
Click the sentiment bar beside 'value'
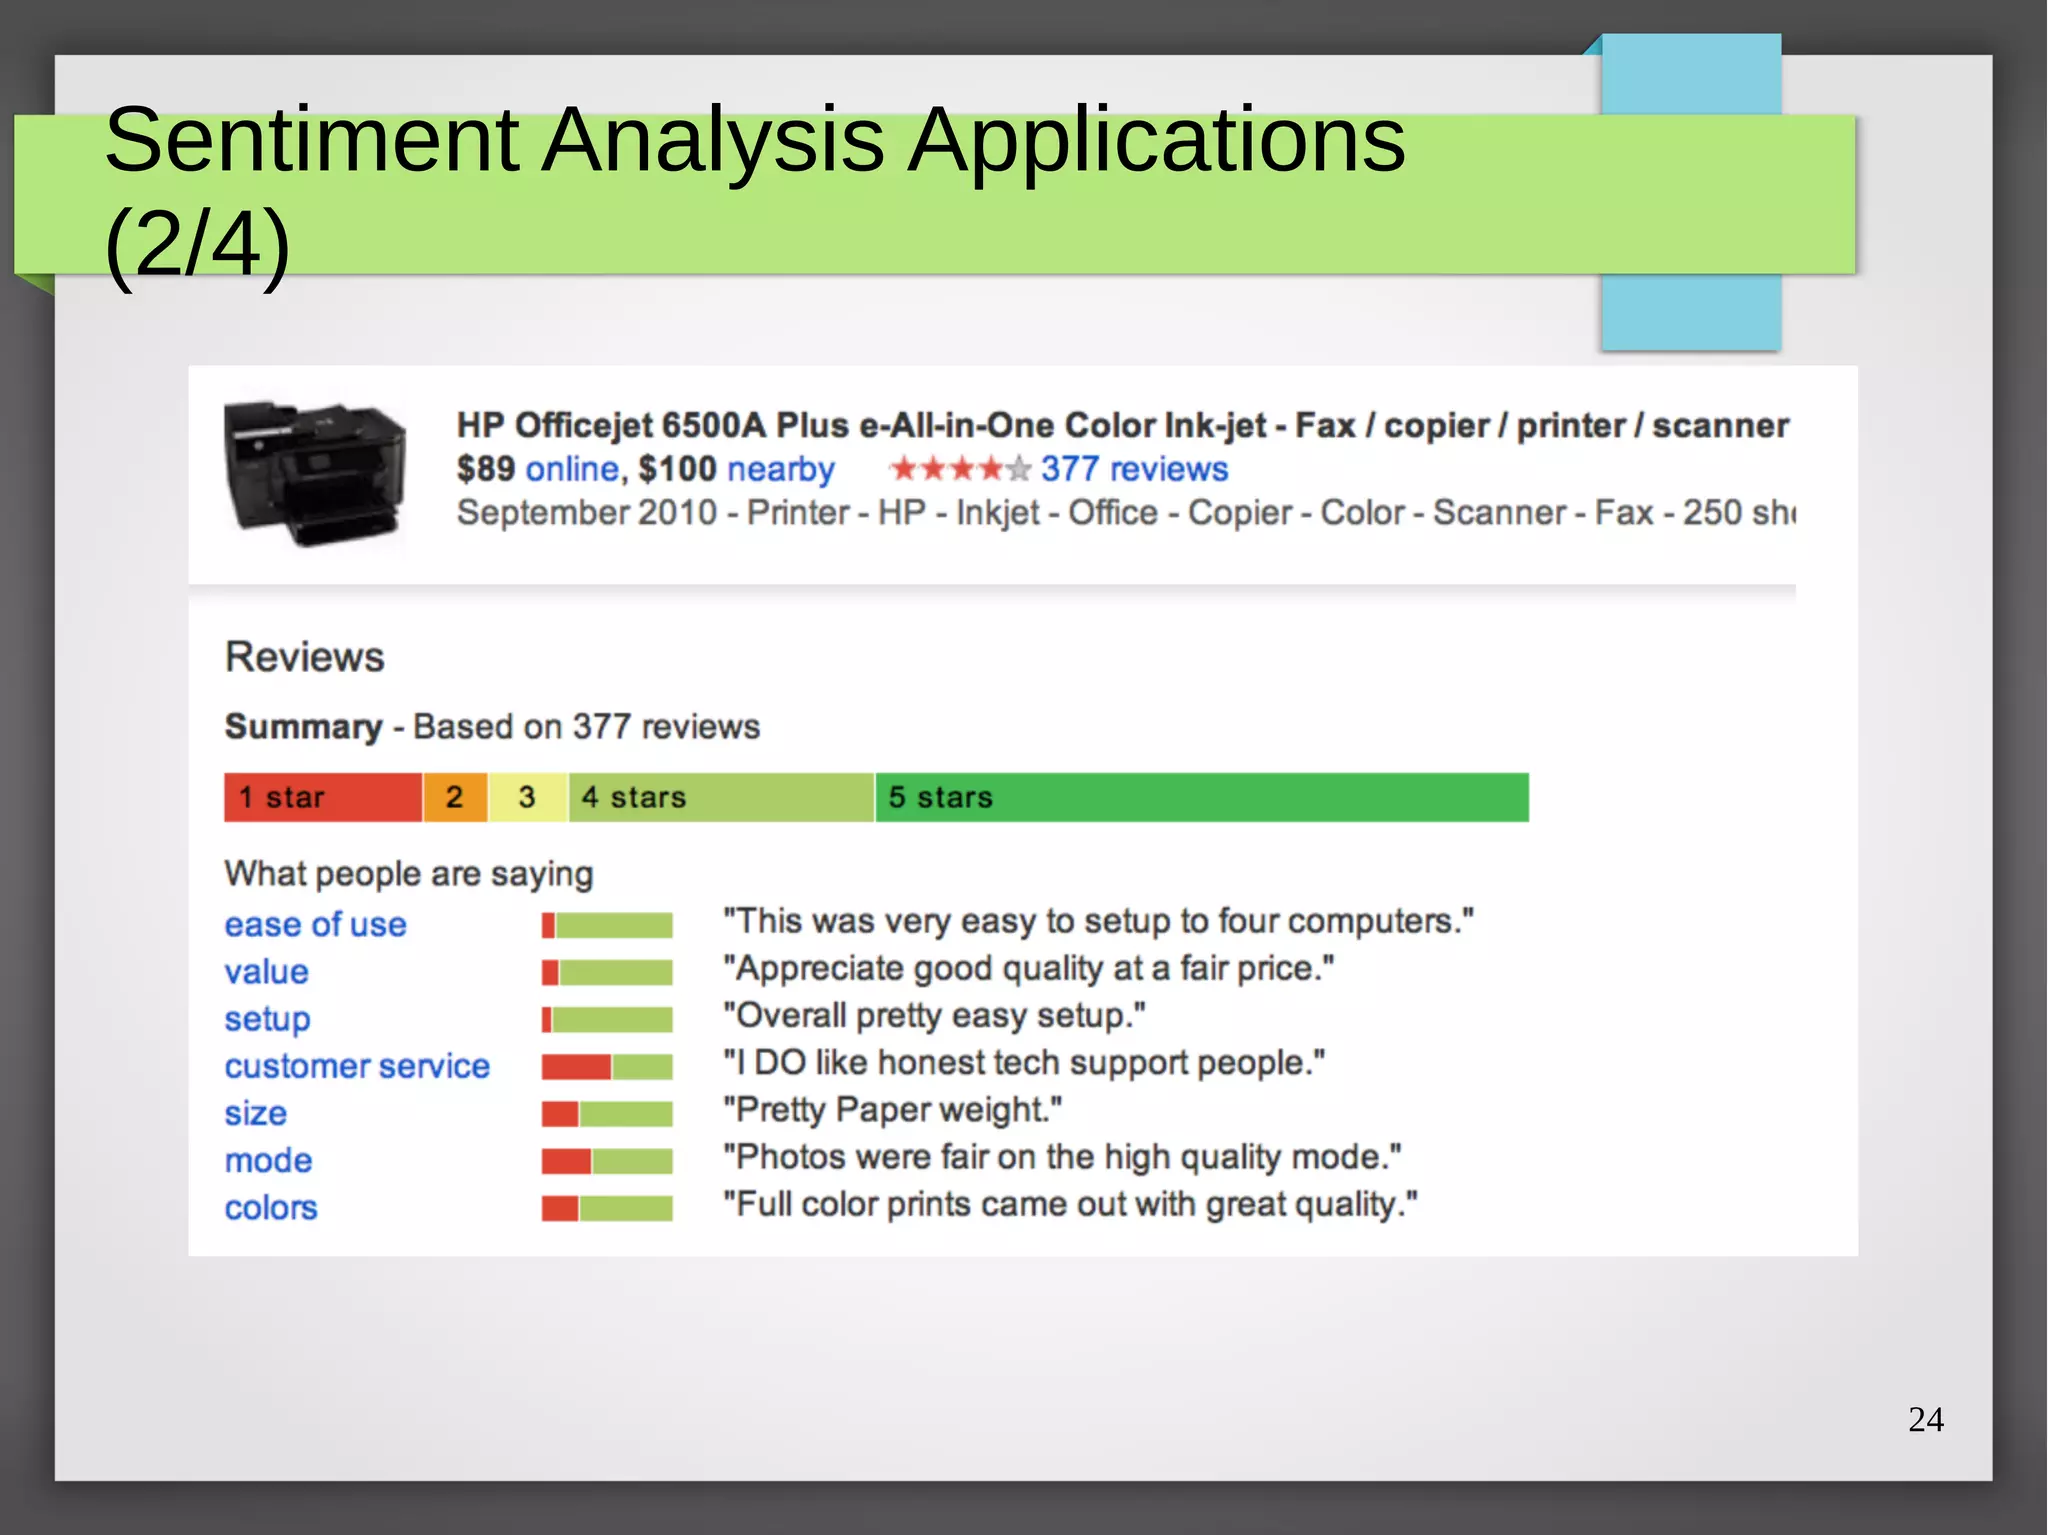tap(607, 972)
